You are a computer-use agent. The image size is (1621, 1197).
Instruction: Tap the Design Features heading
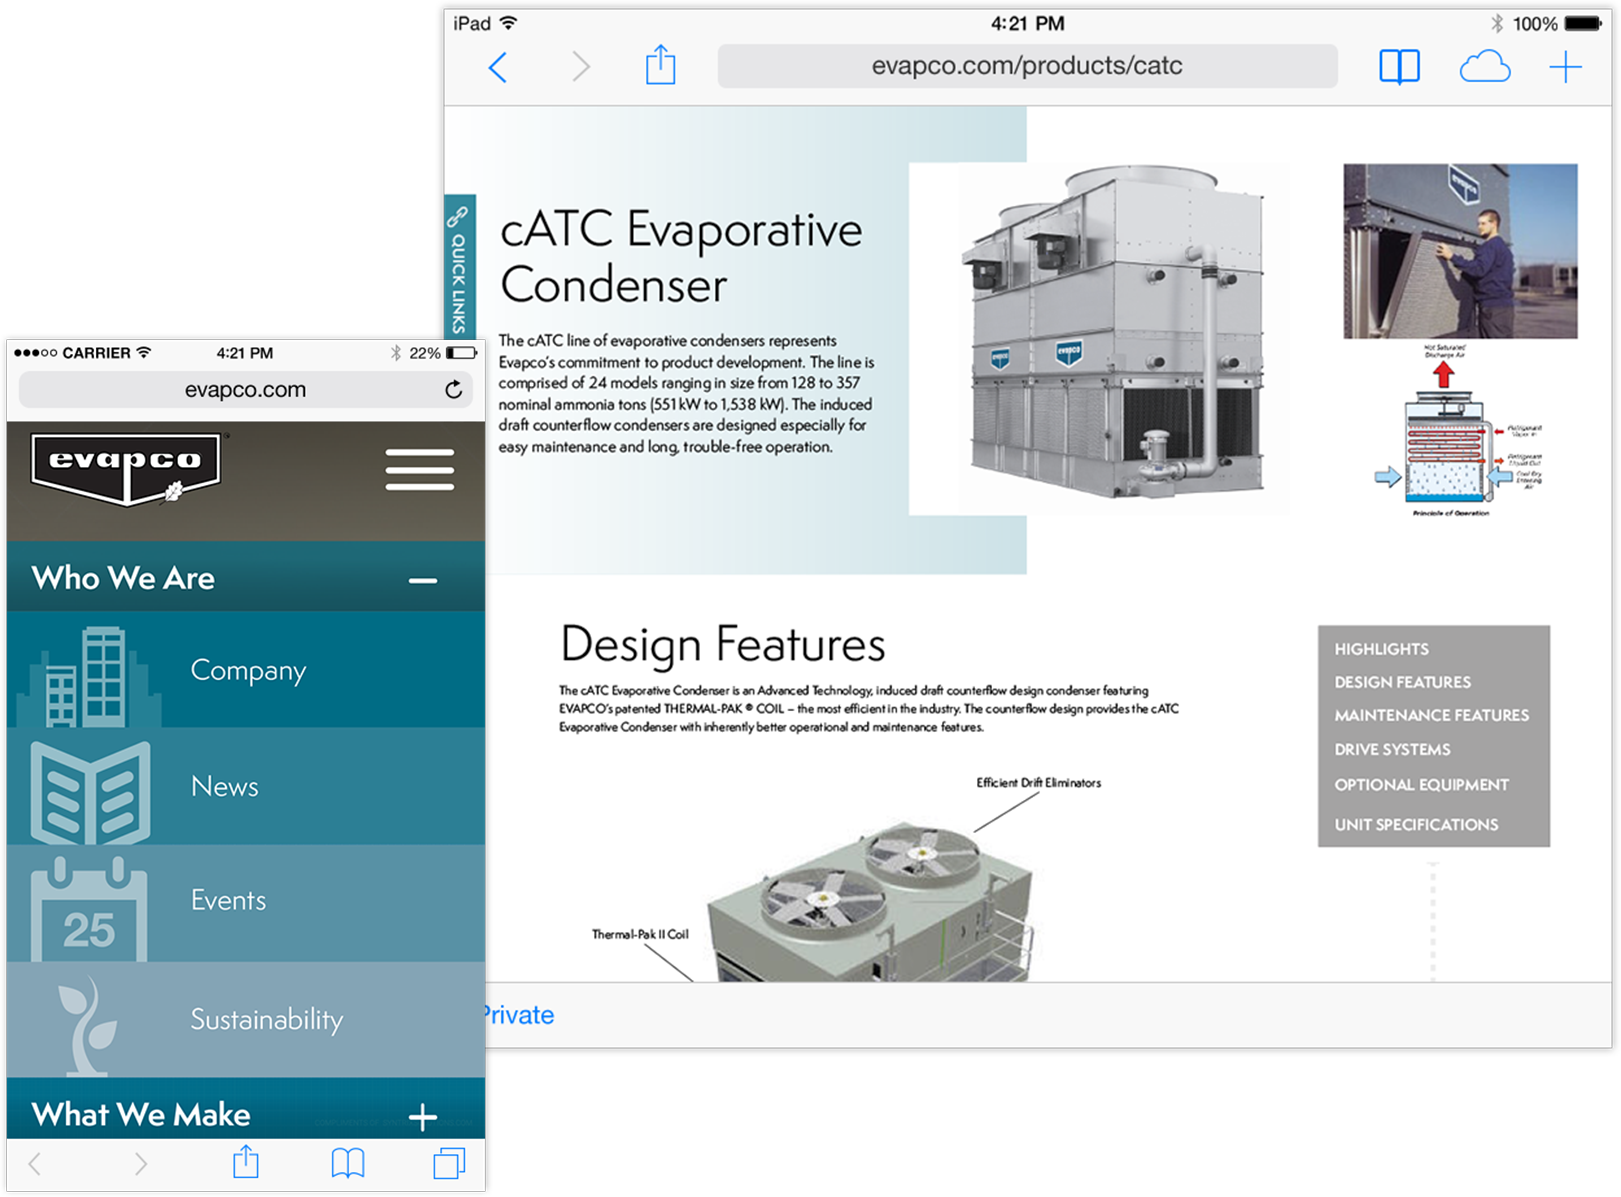pyautogui.click(x=723, y=645)
